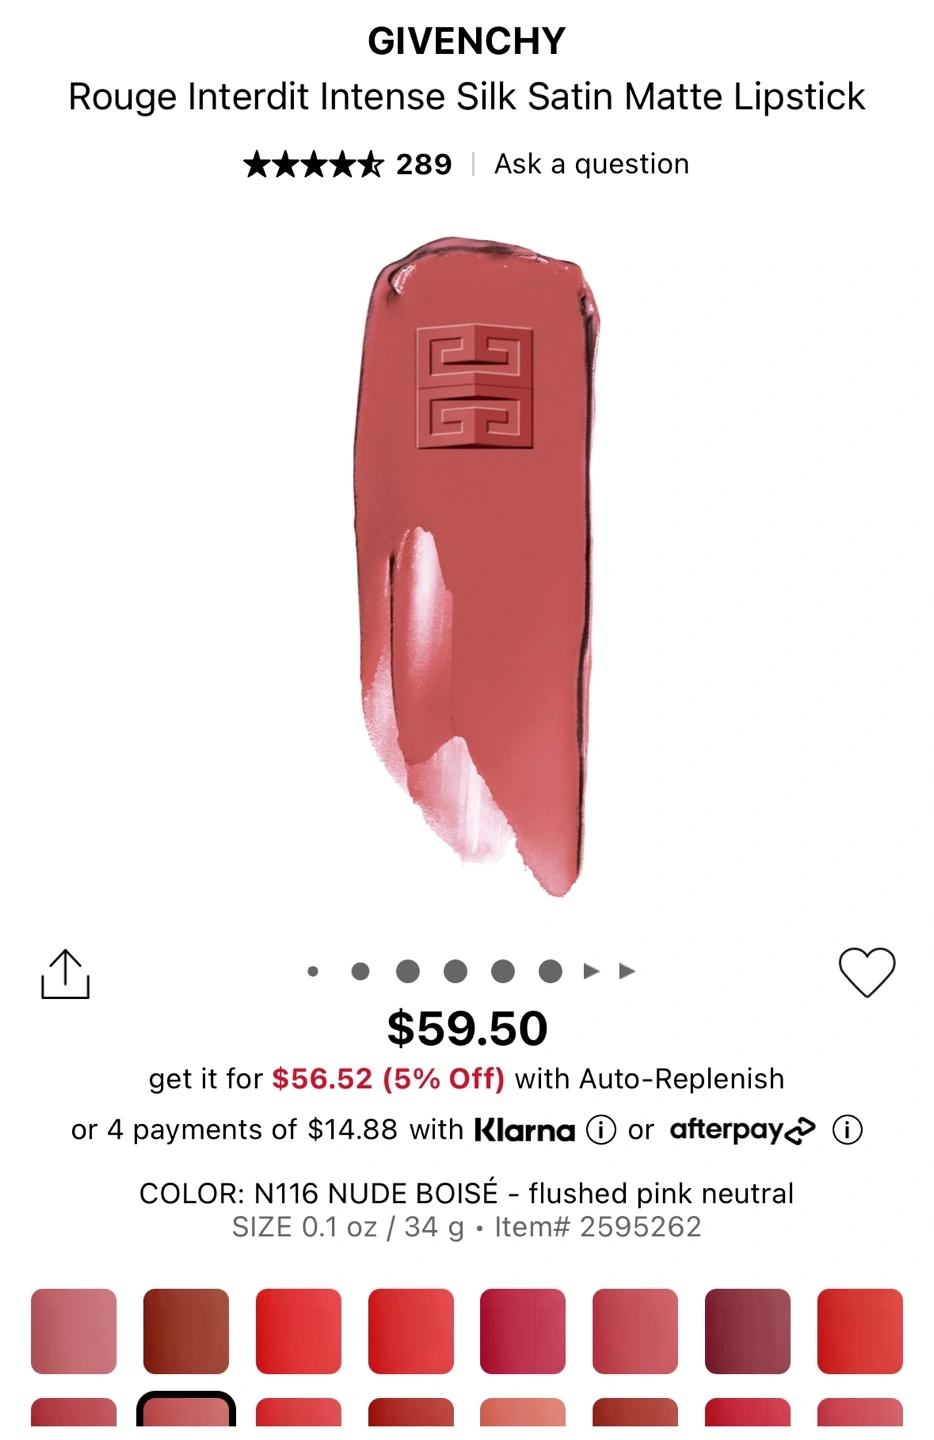Viewport: 934px width, 1440px height.
Task: Play the last product video arrow
Action: point(627,971)
